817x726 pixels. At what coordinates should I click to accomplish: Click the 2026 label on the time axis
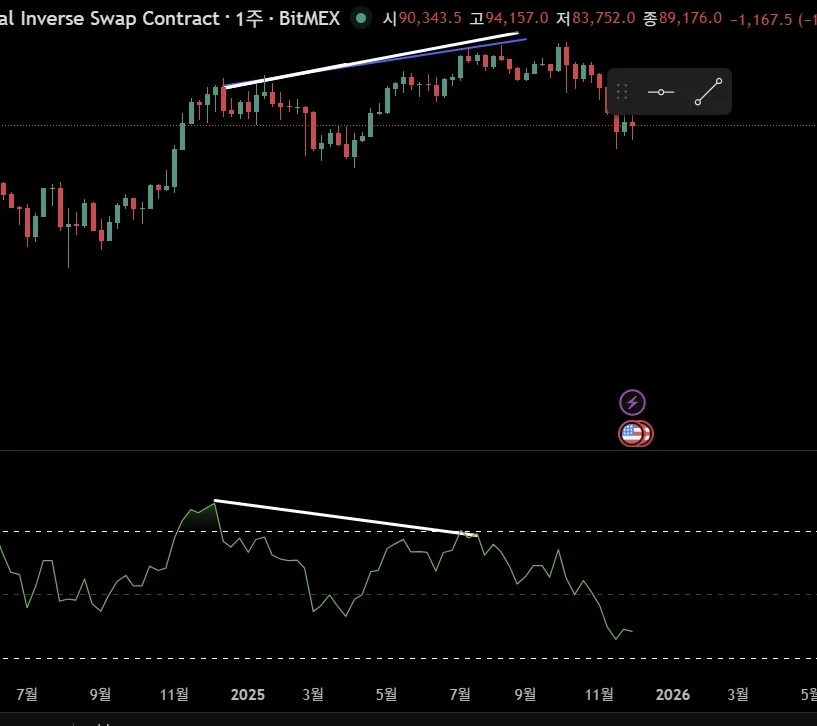673,694
